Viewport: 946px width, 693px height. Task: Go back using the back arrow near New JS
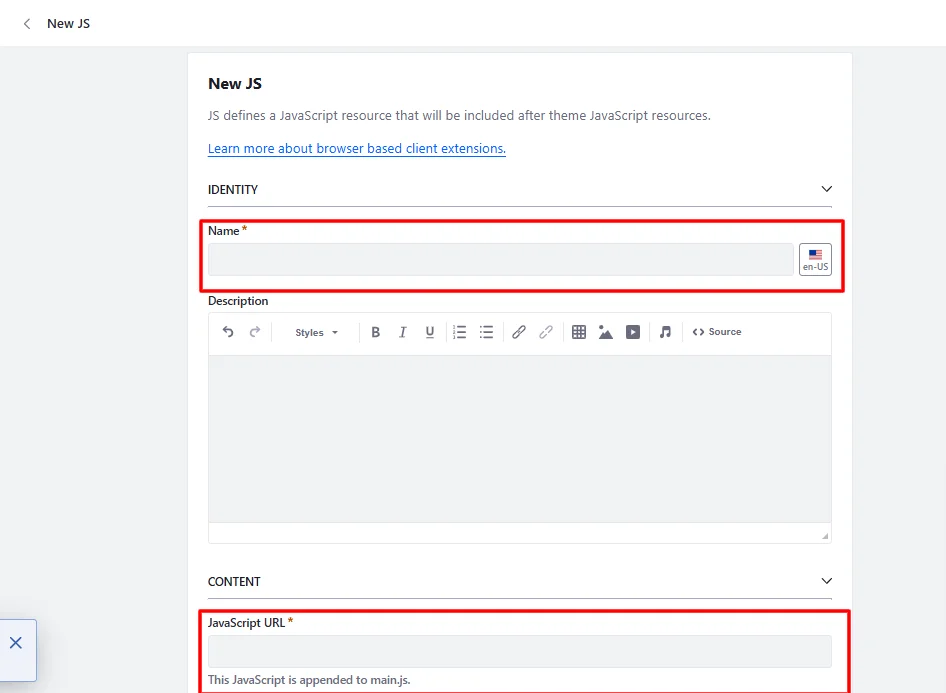click(x=25, y=23)
